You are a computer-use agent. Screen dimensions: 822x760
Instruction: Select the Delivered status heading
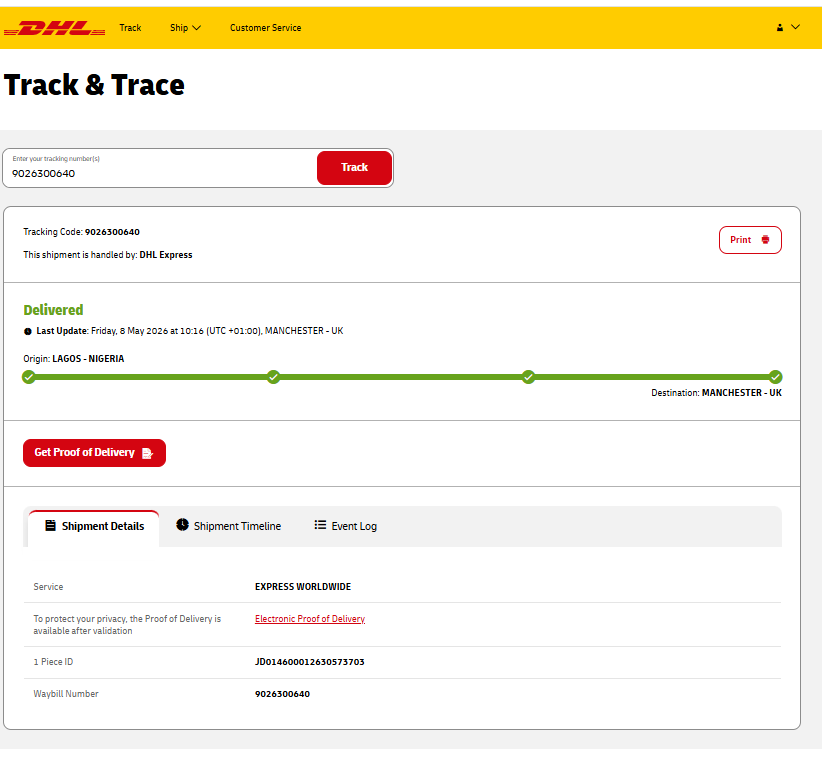(53, 310)
